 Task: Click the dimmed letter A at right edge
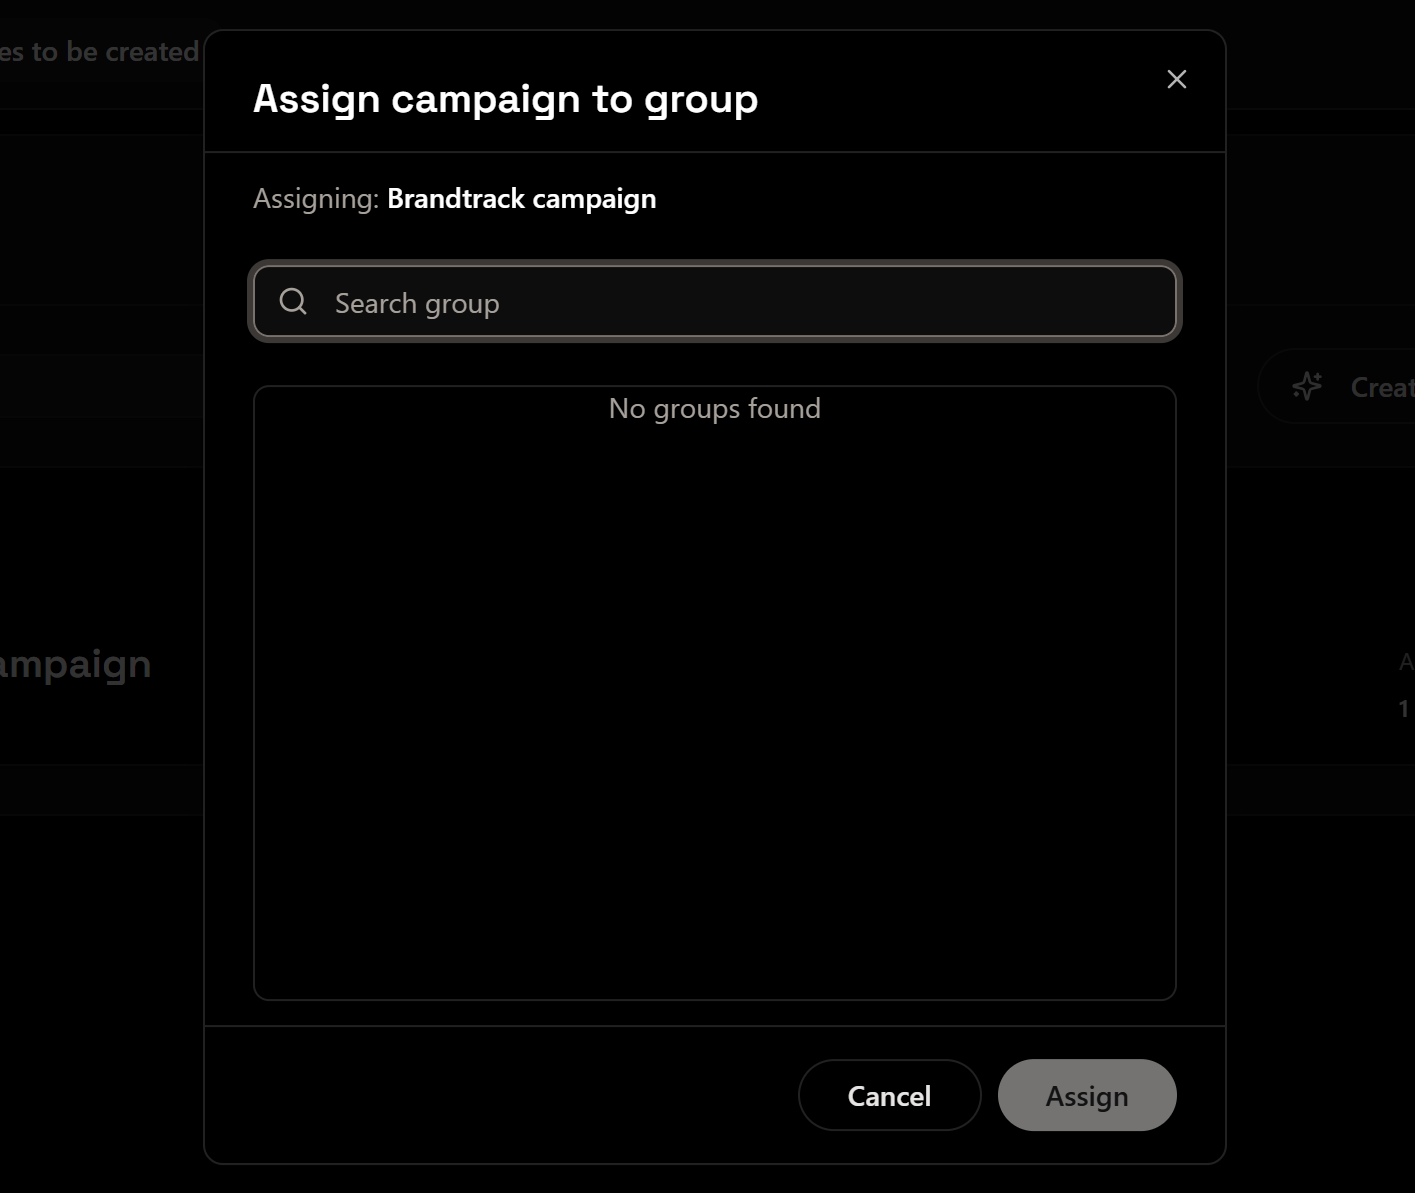coord(1405,661)
